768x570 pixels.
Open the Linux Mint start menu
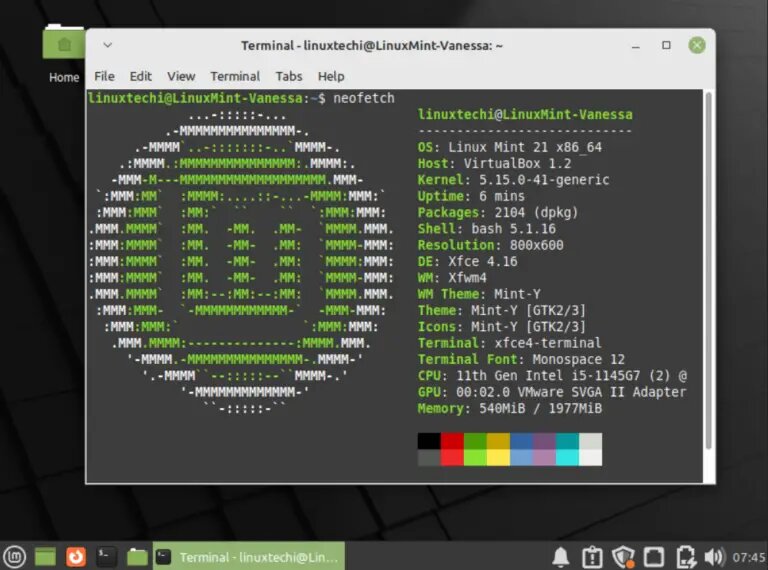(x=15, y=557)
